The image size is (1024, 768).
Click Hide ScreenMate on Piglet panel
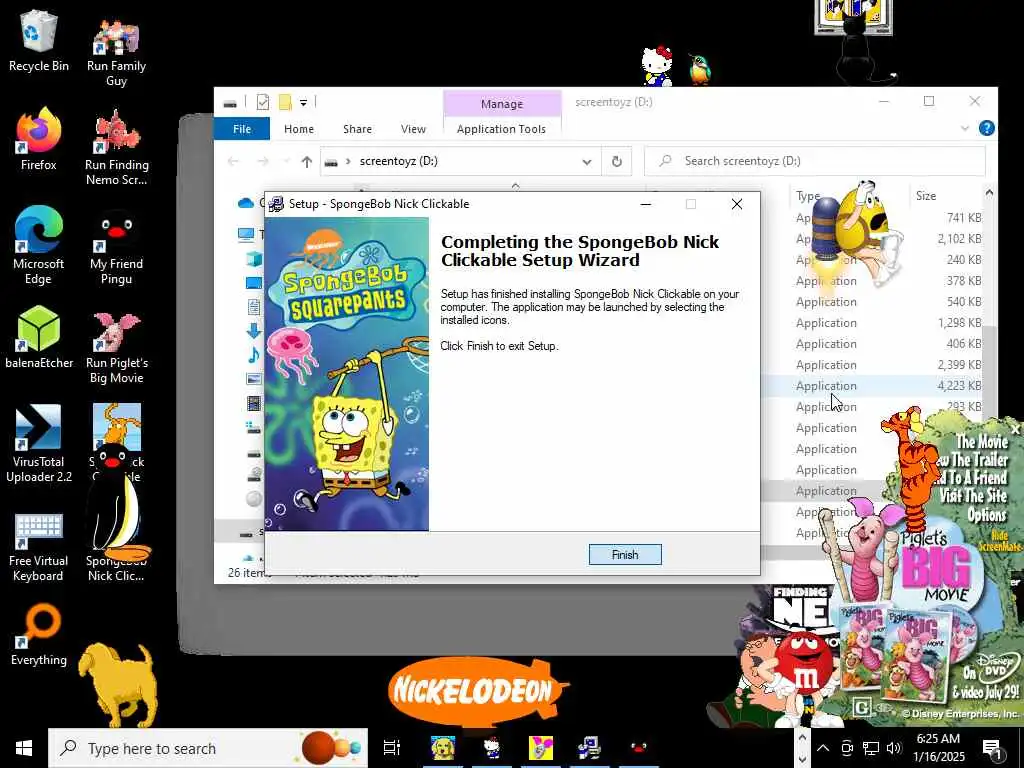point(999,541)
